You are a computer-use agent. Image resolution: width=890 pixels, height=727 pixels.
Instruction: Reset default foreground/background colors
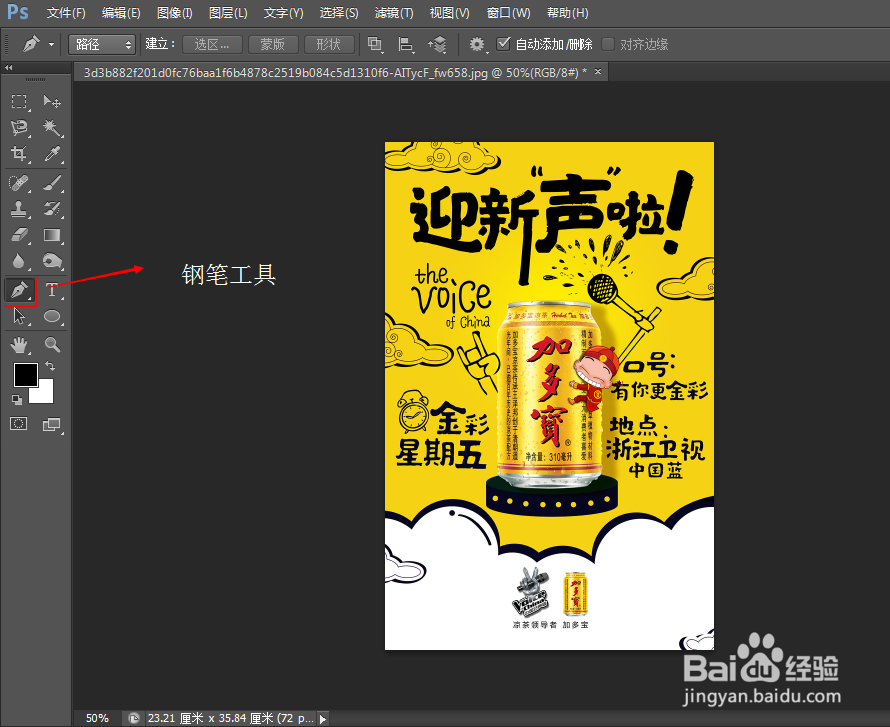pos(17,400)
